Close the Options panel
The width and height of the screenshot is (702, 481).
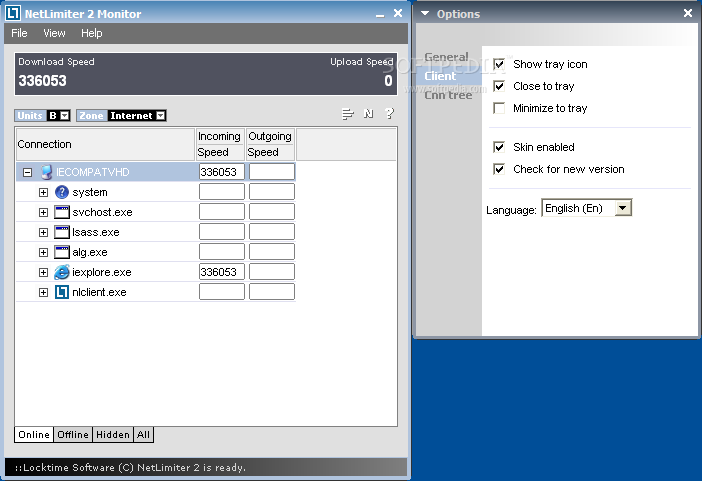click(x=688, y=13)
